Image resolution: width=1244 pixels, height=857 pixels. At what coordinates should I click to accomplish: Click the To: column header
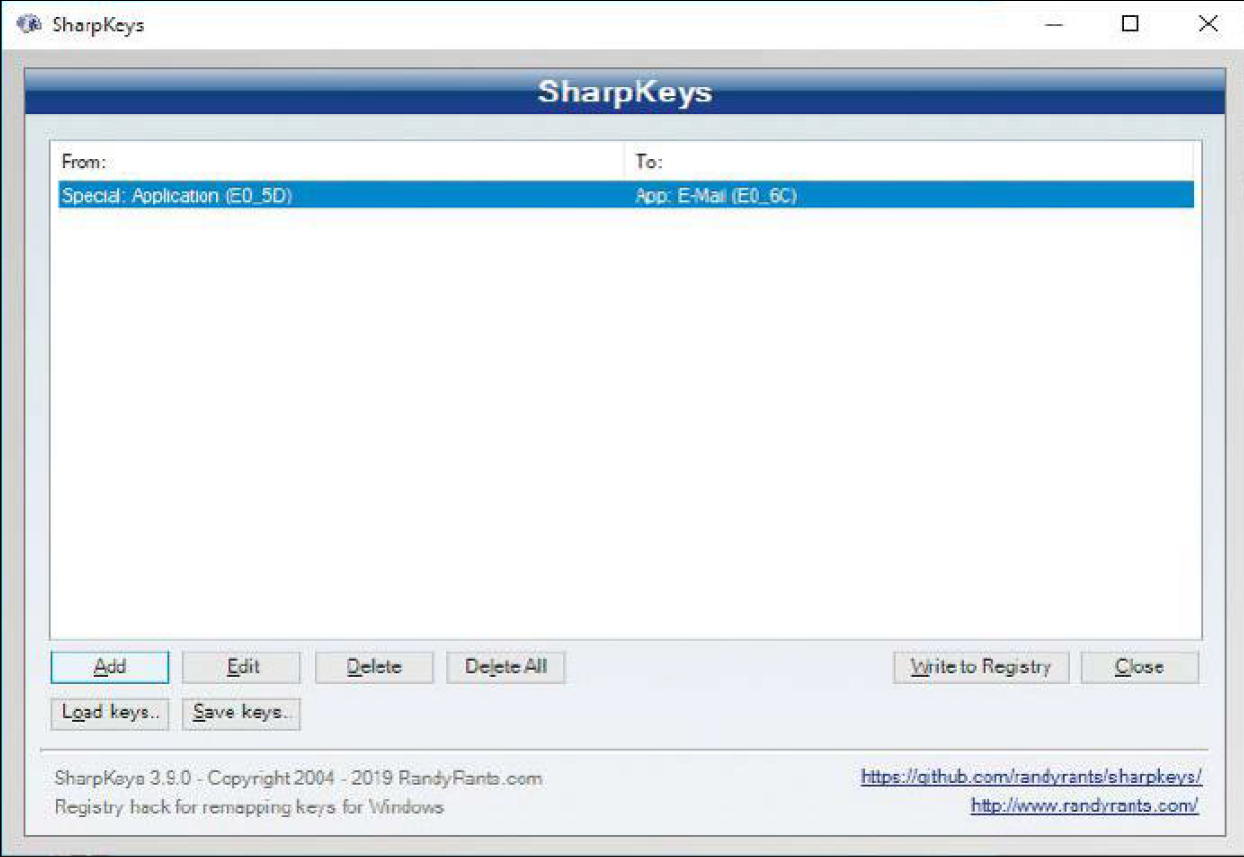click(910, 161)
